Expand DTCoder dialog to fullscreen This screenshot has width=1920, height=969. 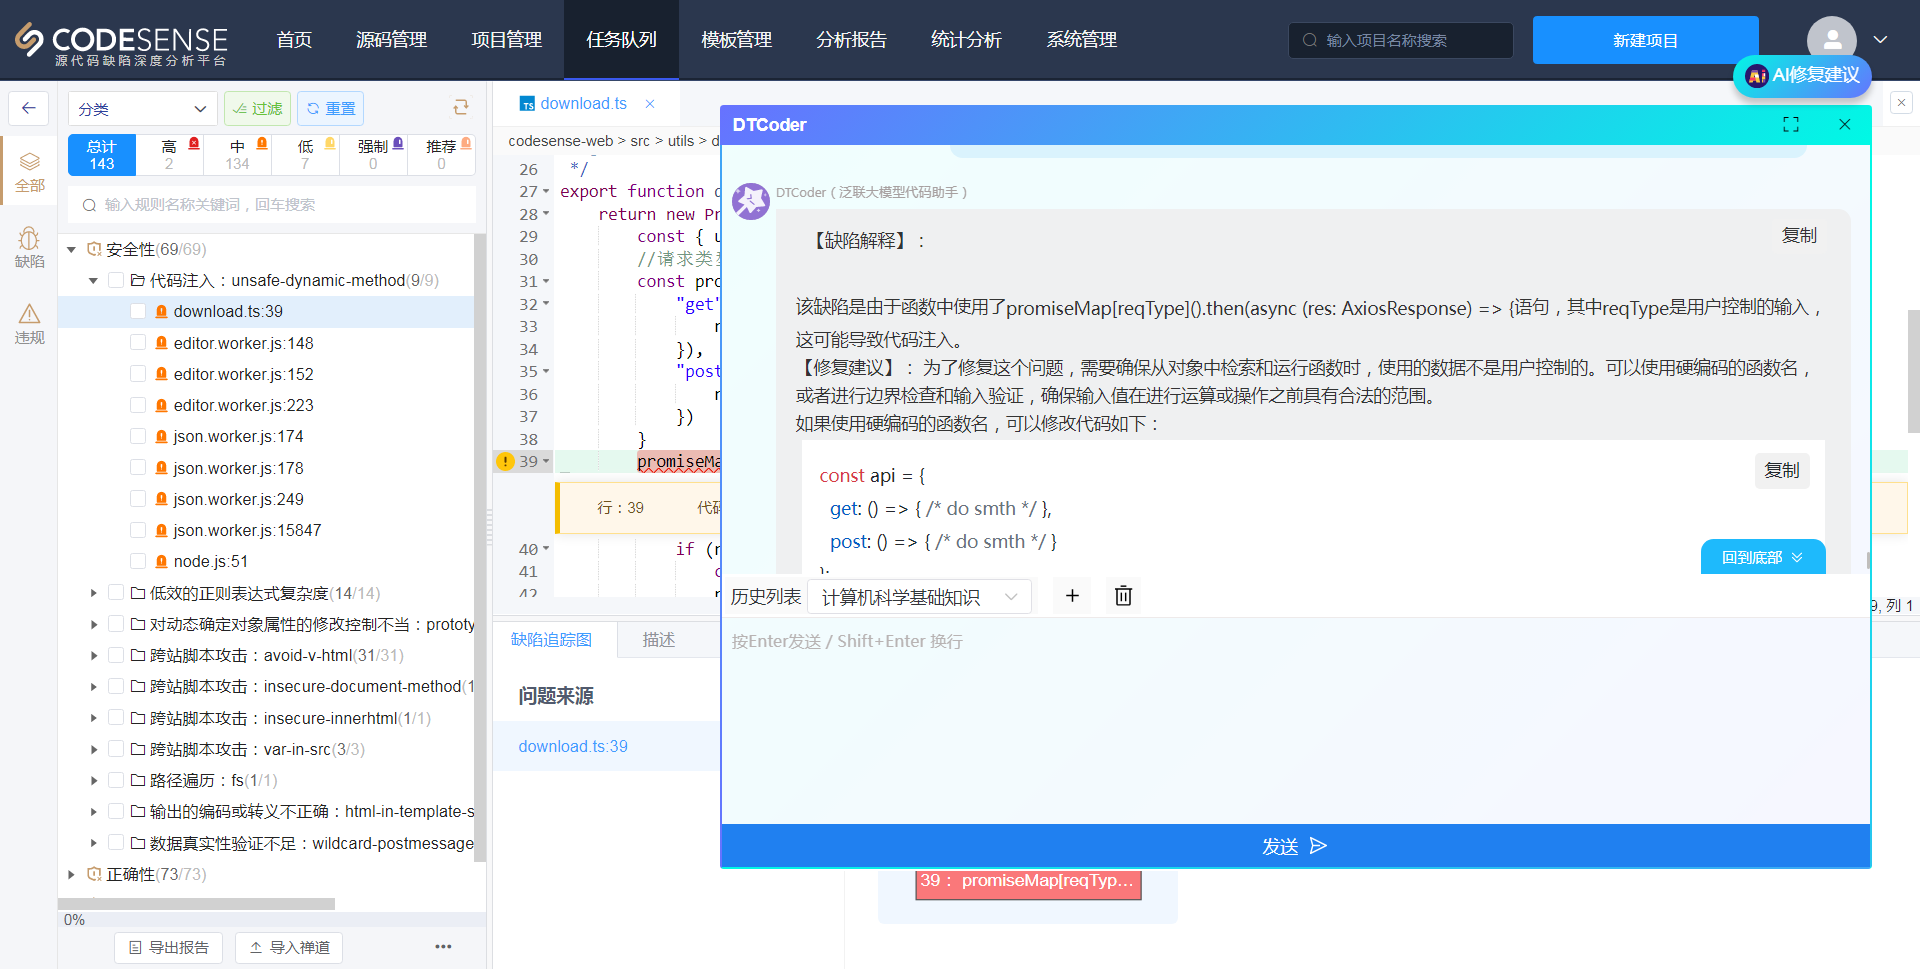click(x=1790, y=125)
